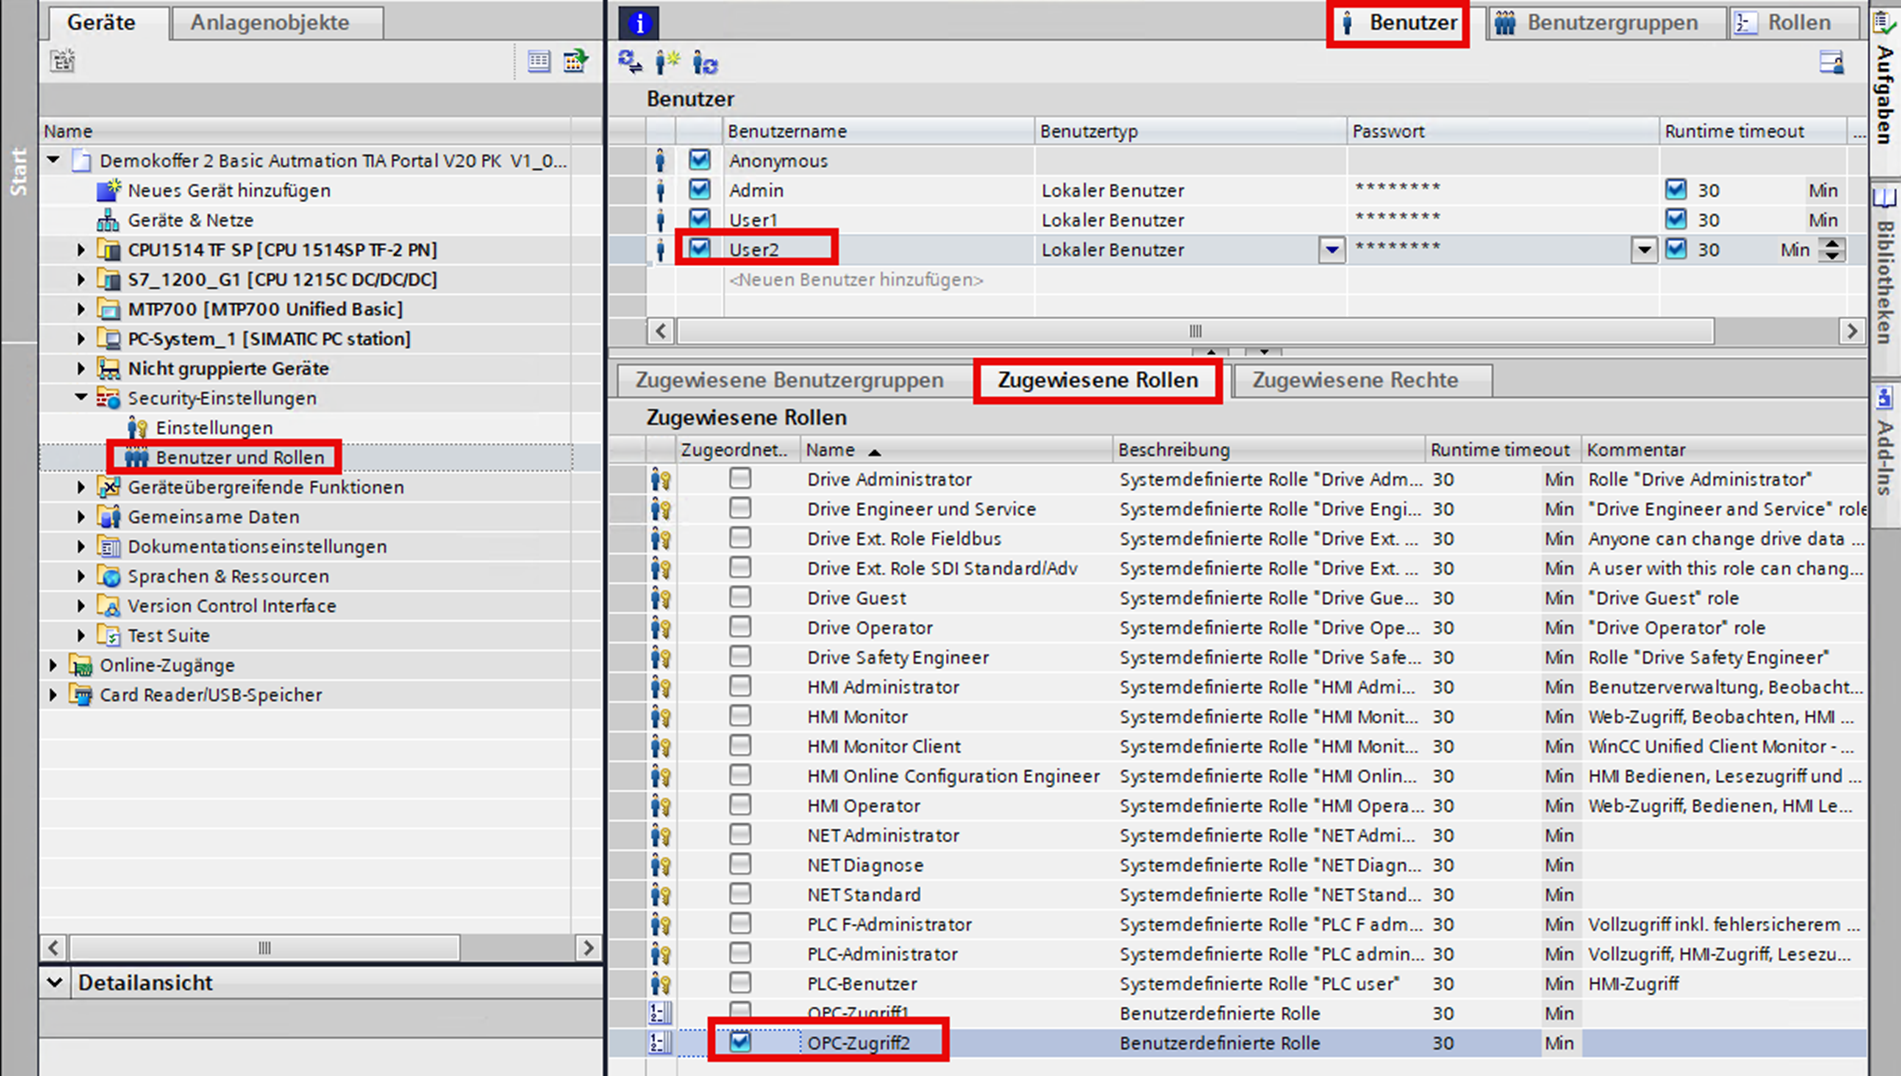The width and height of the screenshot is (1901, 1076).
Task: Expand the Online-Zugänge node
Action: click(x=54, y=665)
